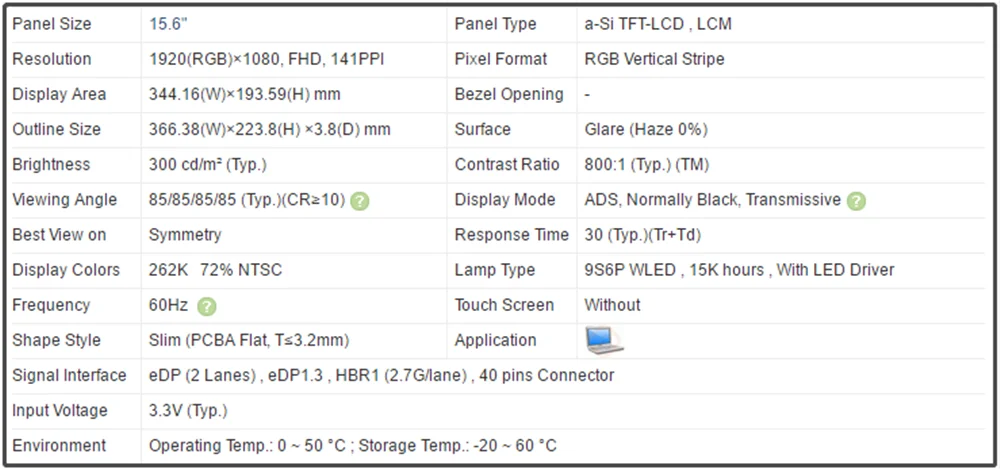Click the Best View on Symmetry value

[185, 235]
